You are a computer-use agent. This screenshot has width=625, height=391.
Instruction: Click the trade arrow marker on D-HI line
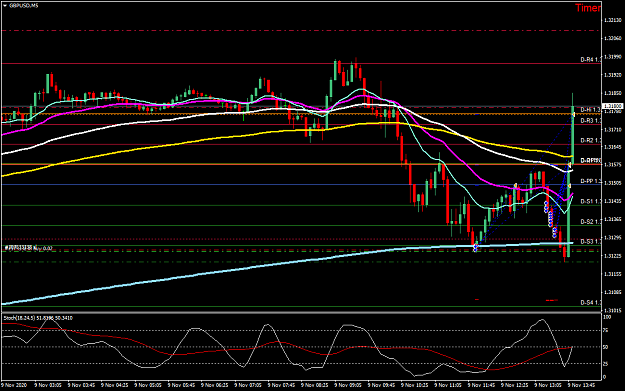point(574,115)
